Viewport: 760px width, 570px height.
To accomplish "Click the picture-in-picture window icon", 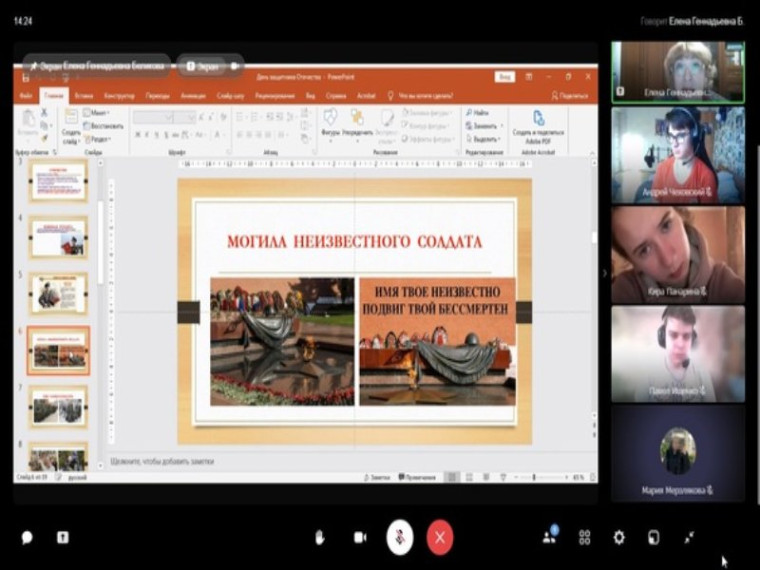I will click(653, 537).
